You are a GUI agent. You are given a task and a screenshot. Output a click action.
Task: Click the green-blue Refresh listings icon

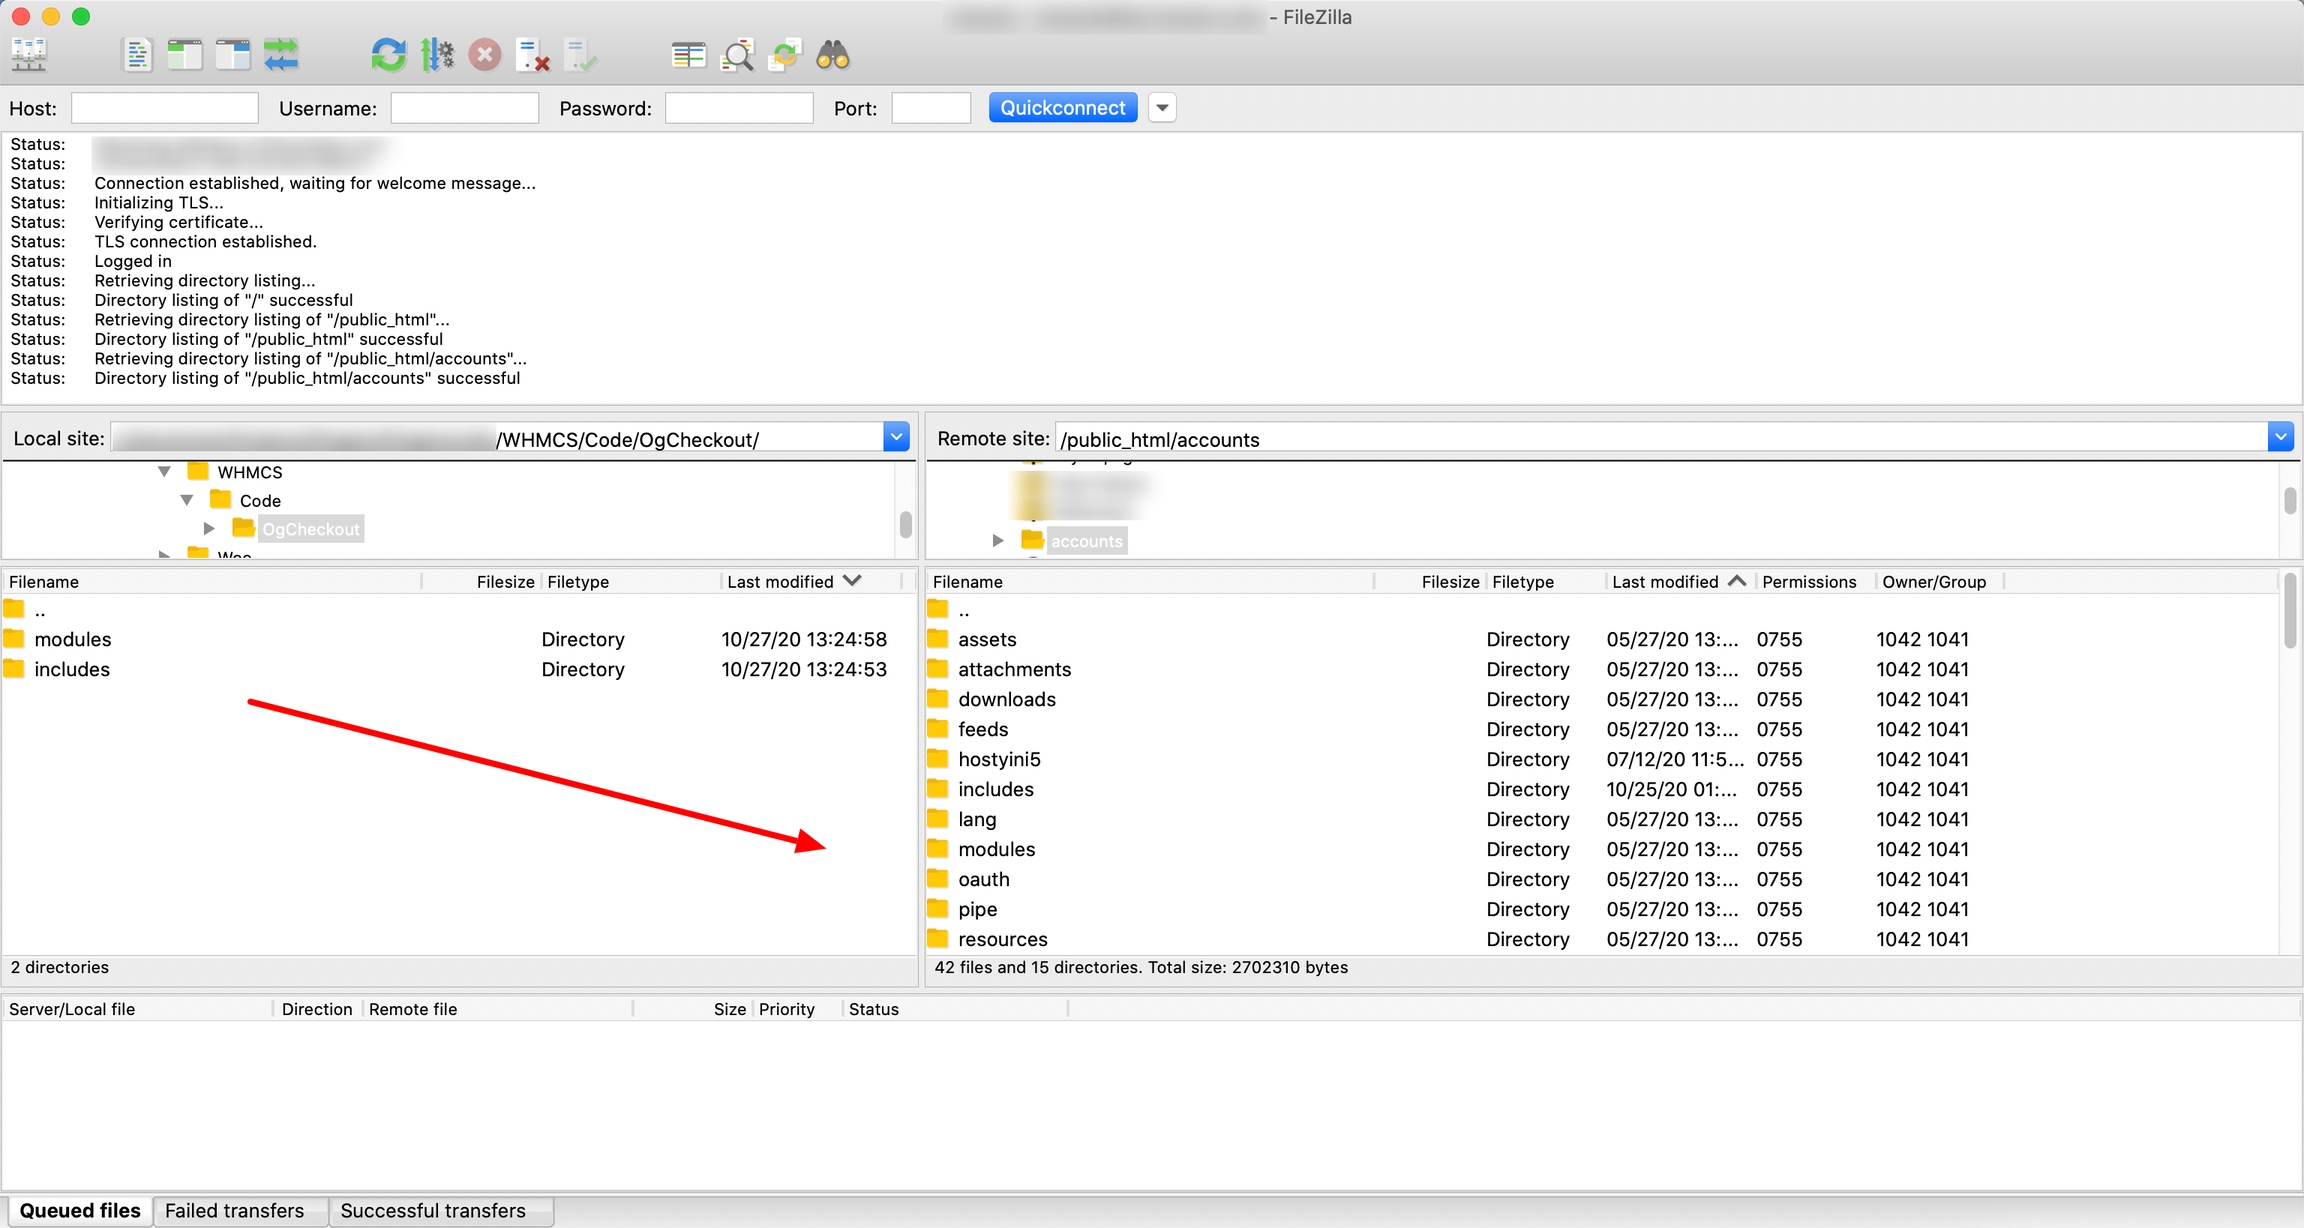click(388, 55)
